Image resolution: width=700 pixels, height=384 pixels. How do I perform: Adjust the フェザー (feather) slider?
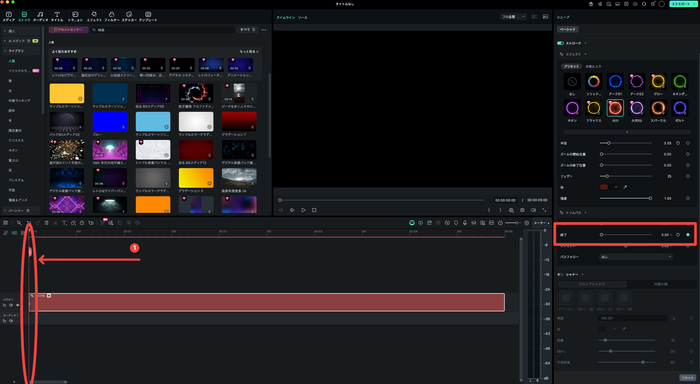[x=625, y=176]
